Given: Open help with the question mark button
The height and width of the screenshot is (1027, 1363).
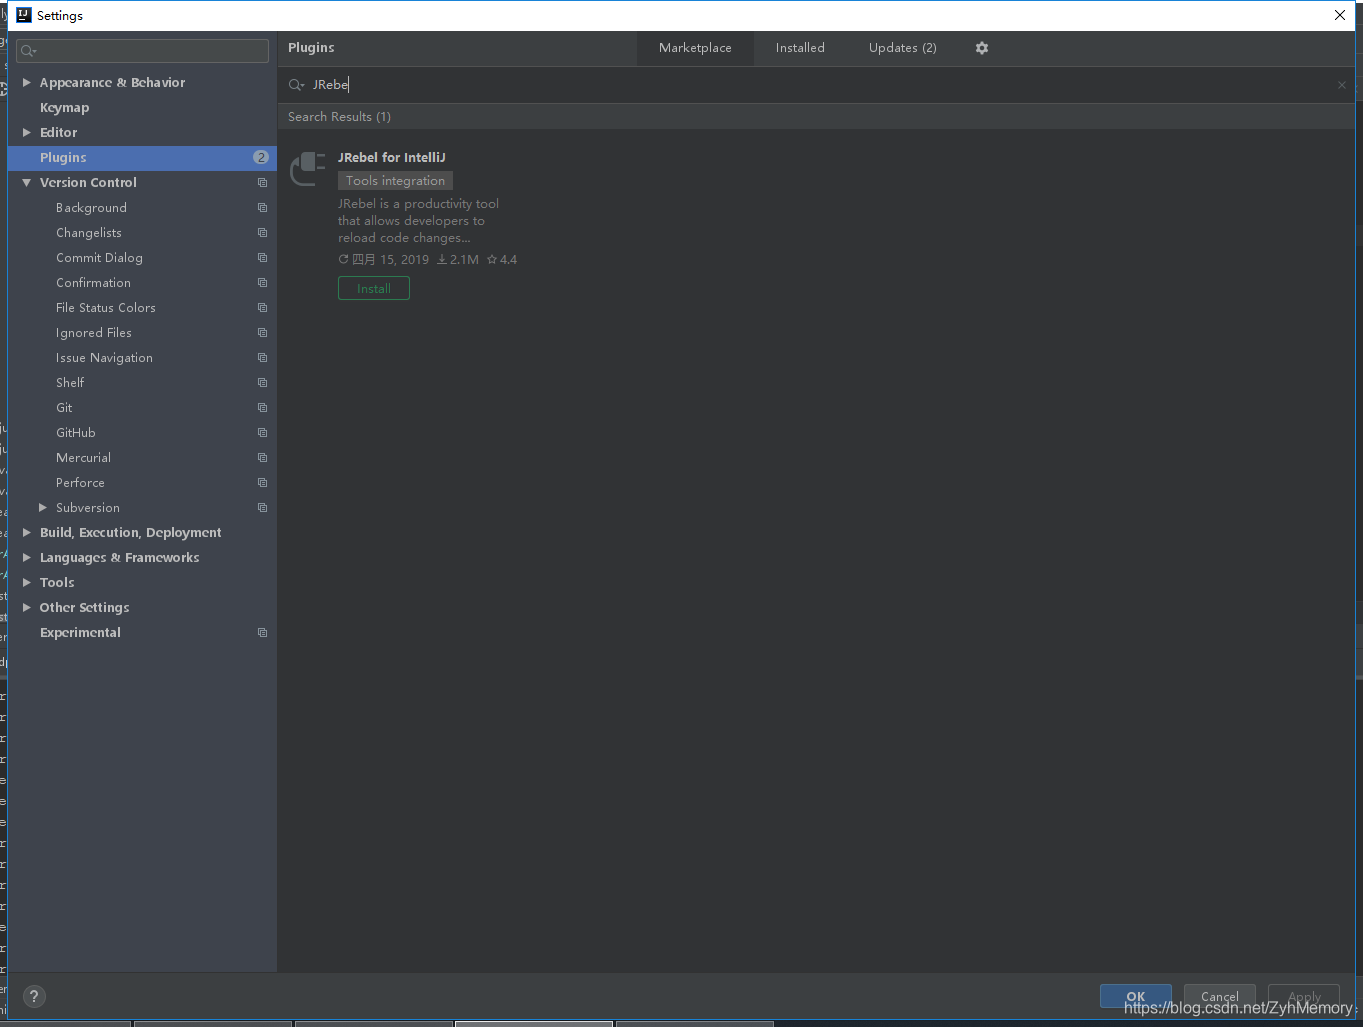Looking at the screenshot, I should coord(34,996).
